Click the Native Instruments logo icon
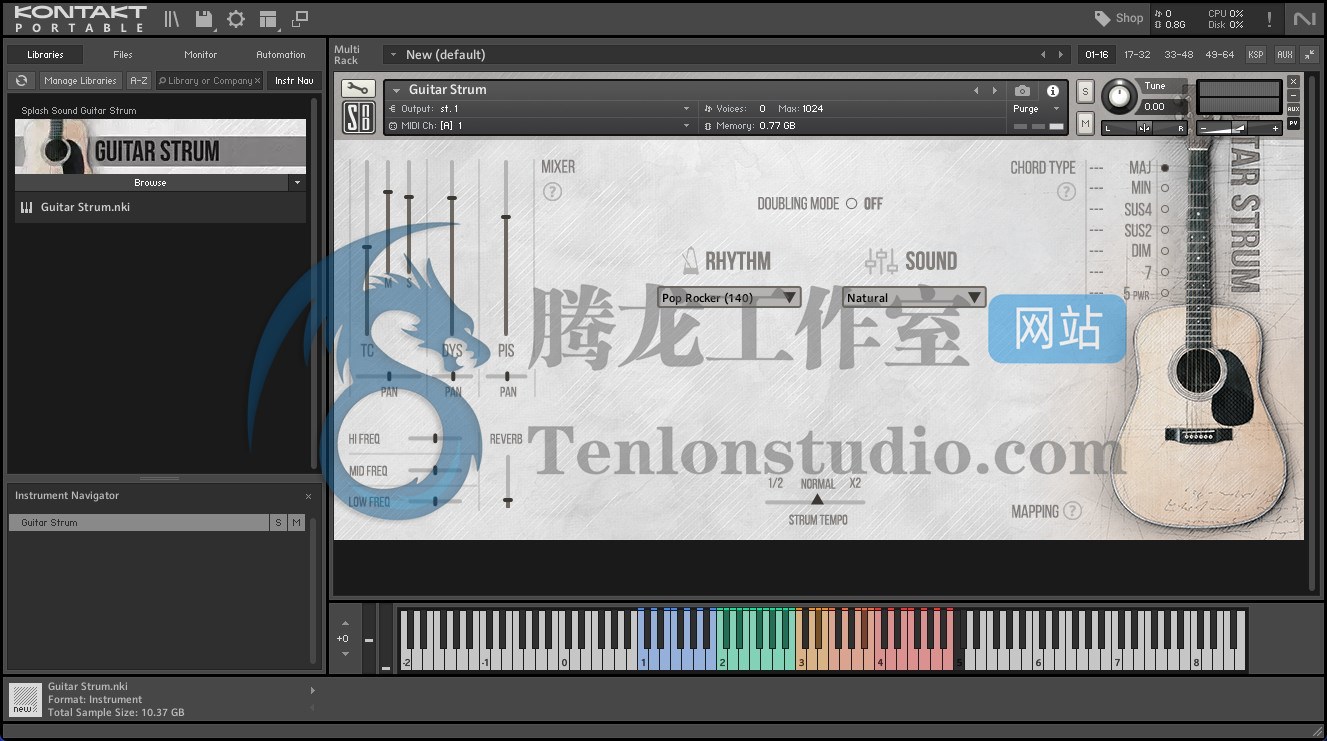The width and height of the screenshot is (1327, 741). tap(1303, 19)
